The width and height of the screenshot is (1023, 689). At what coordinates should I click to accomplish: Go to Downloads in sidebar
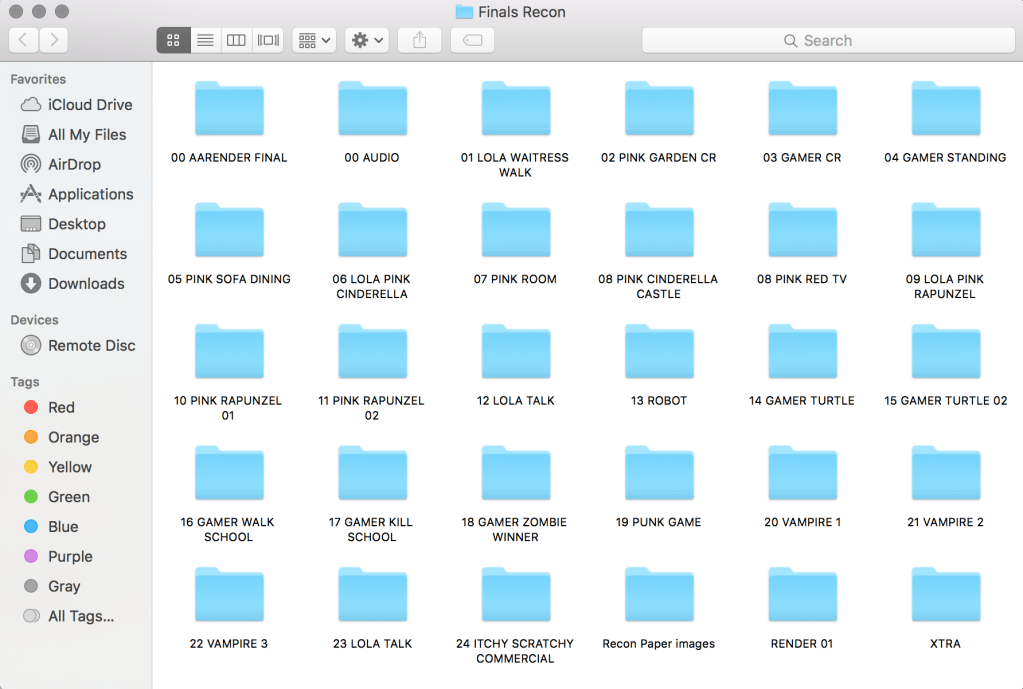86,284
